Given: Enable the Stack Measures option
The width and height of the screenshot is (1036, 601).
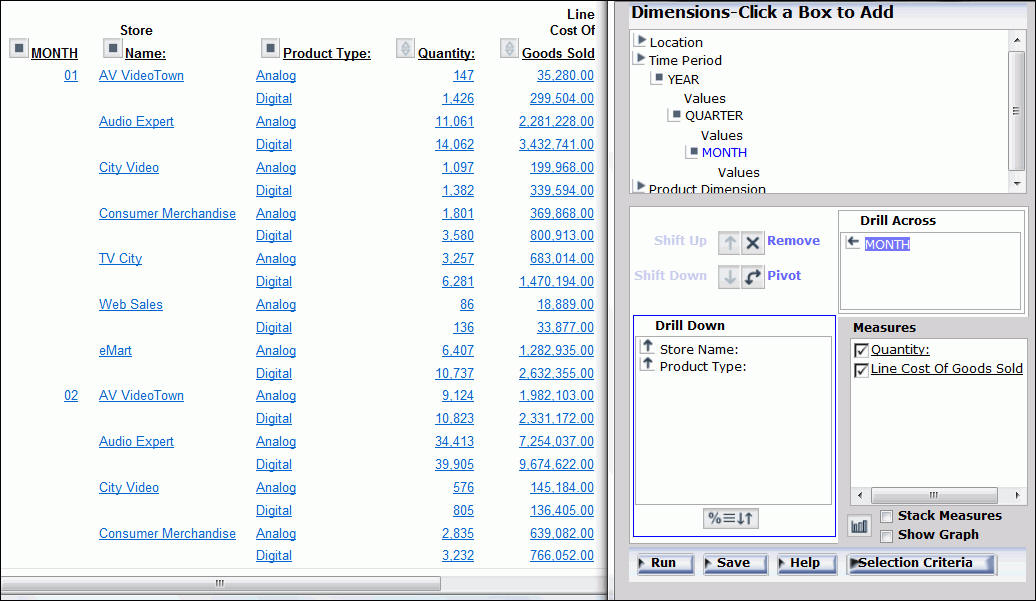Looking at the screenshot, I should 886,516.
